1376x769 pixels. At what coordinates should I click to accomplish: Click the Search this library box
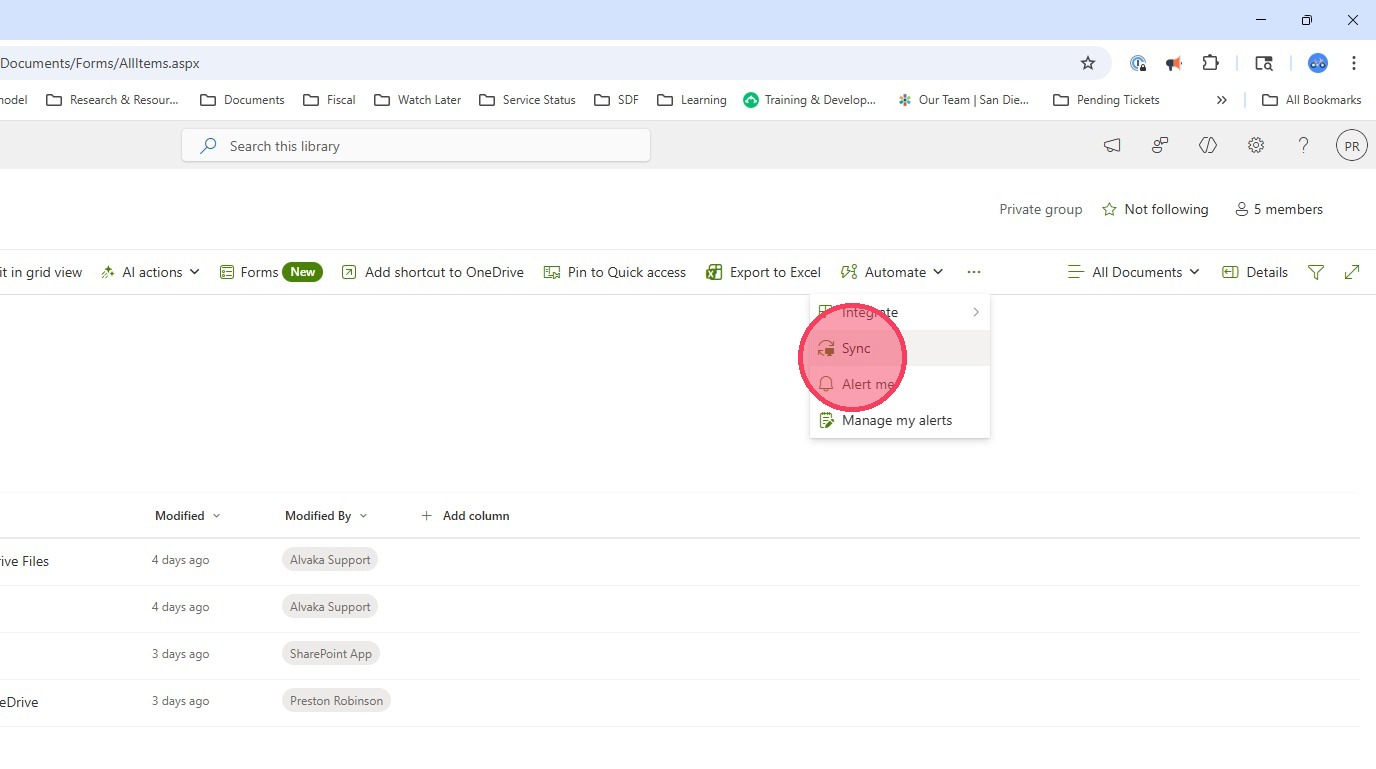tap(416, 146)
